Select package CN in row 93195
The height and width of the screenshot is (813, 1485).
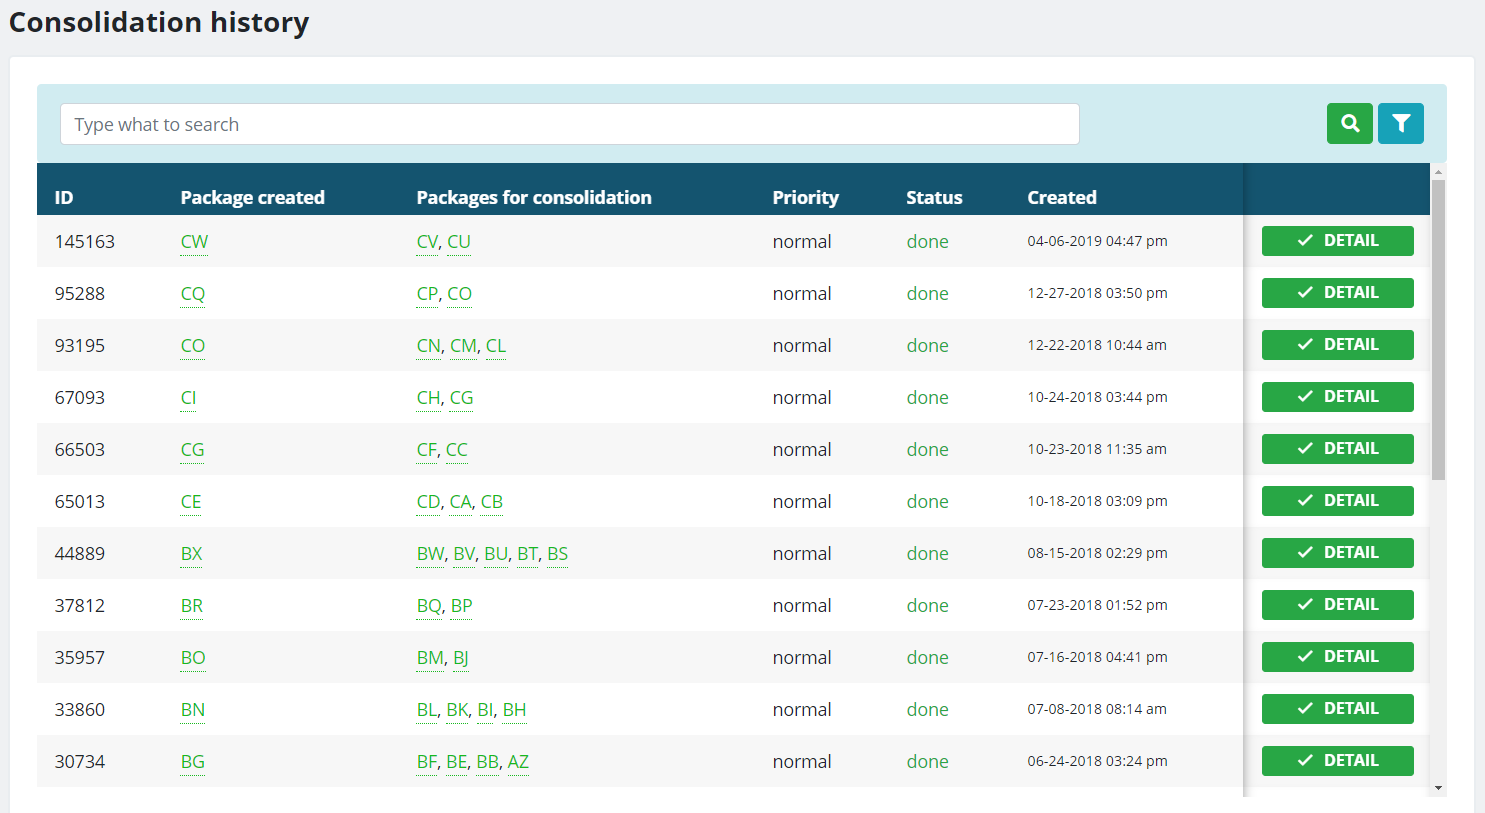pyautogui.click(x=428, y=346)
